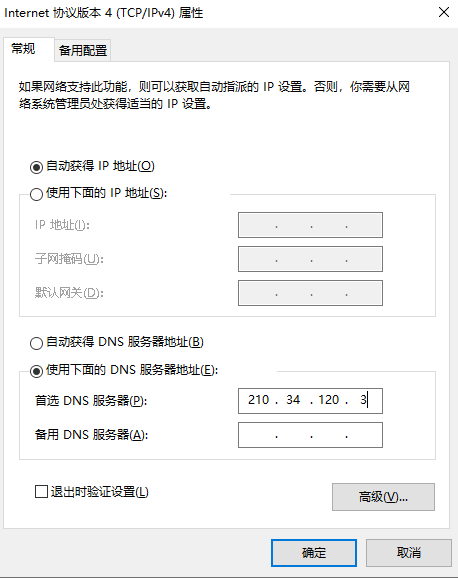Cancel with the 取消 button

(x=409, y=553)
